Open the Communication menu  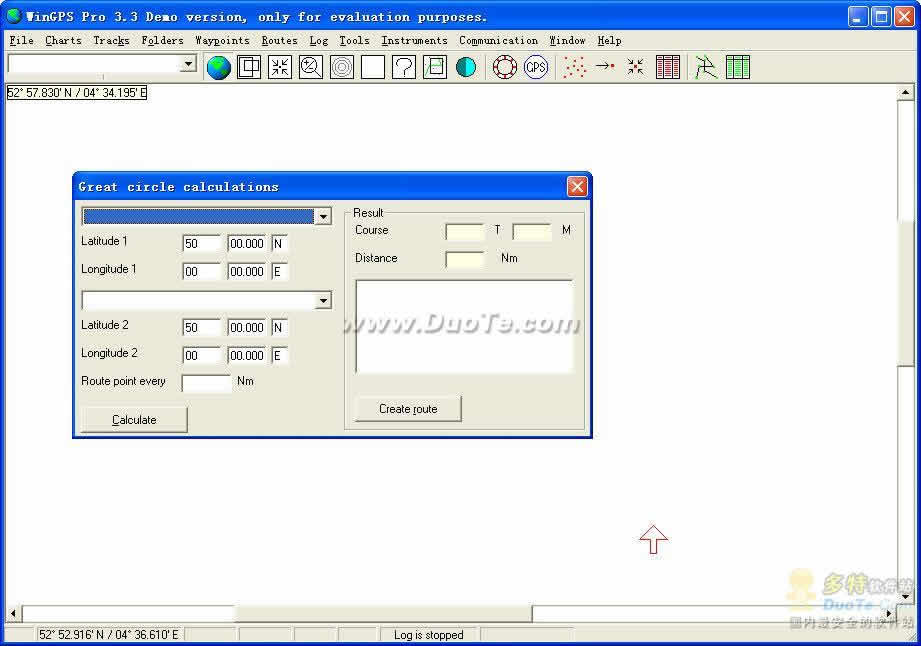(x=498, y=41)
